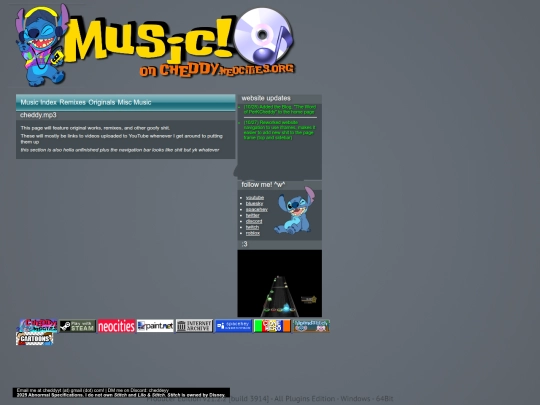540x405 pixels.
Task: Follow the bluesky link
Action: (x=255, y=204)
